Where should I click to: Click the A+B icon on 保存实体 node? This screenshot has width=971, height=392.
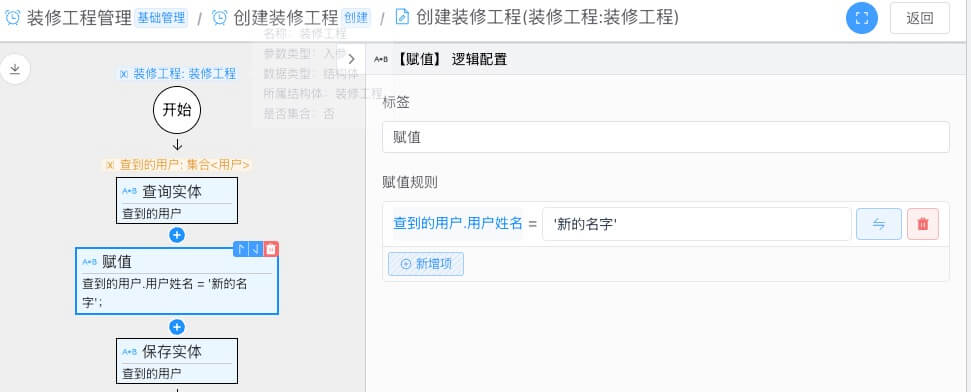click(x=129, y=352)
